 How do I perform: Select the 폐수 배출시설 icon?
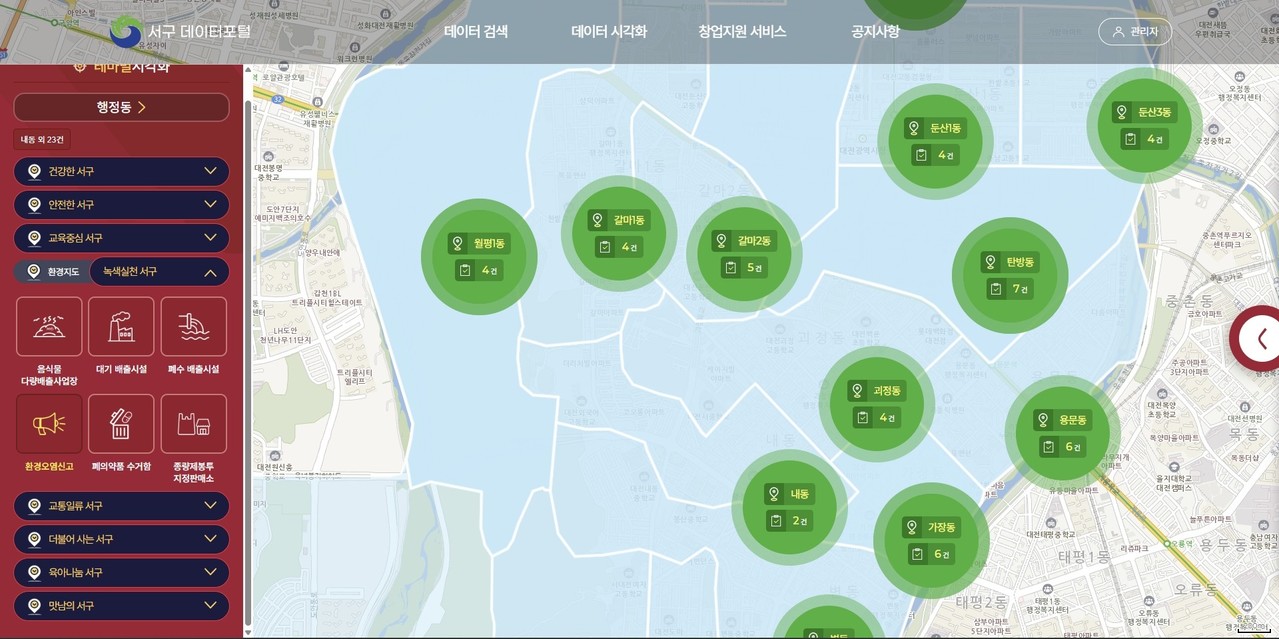click(193, 327)
